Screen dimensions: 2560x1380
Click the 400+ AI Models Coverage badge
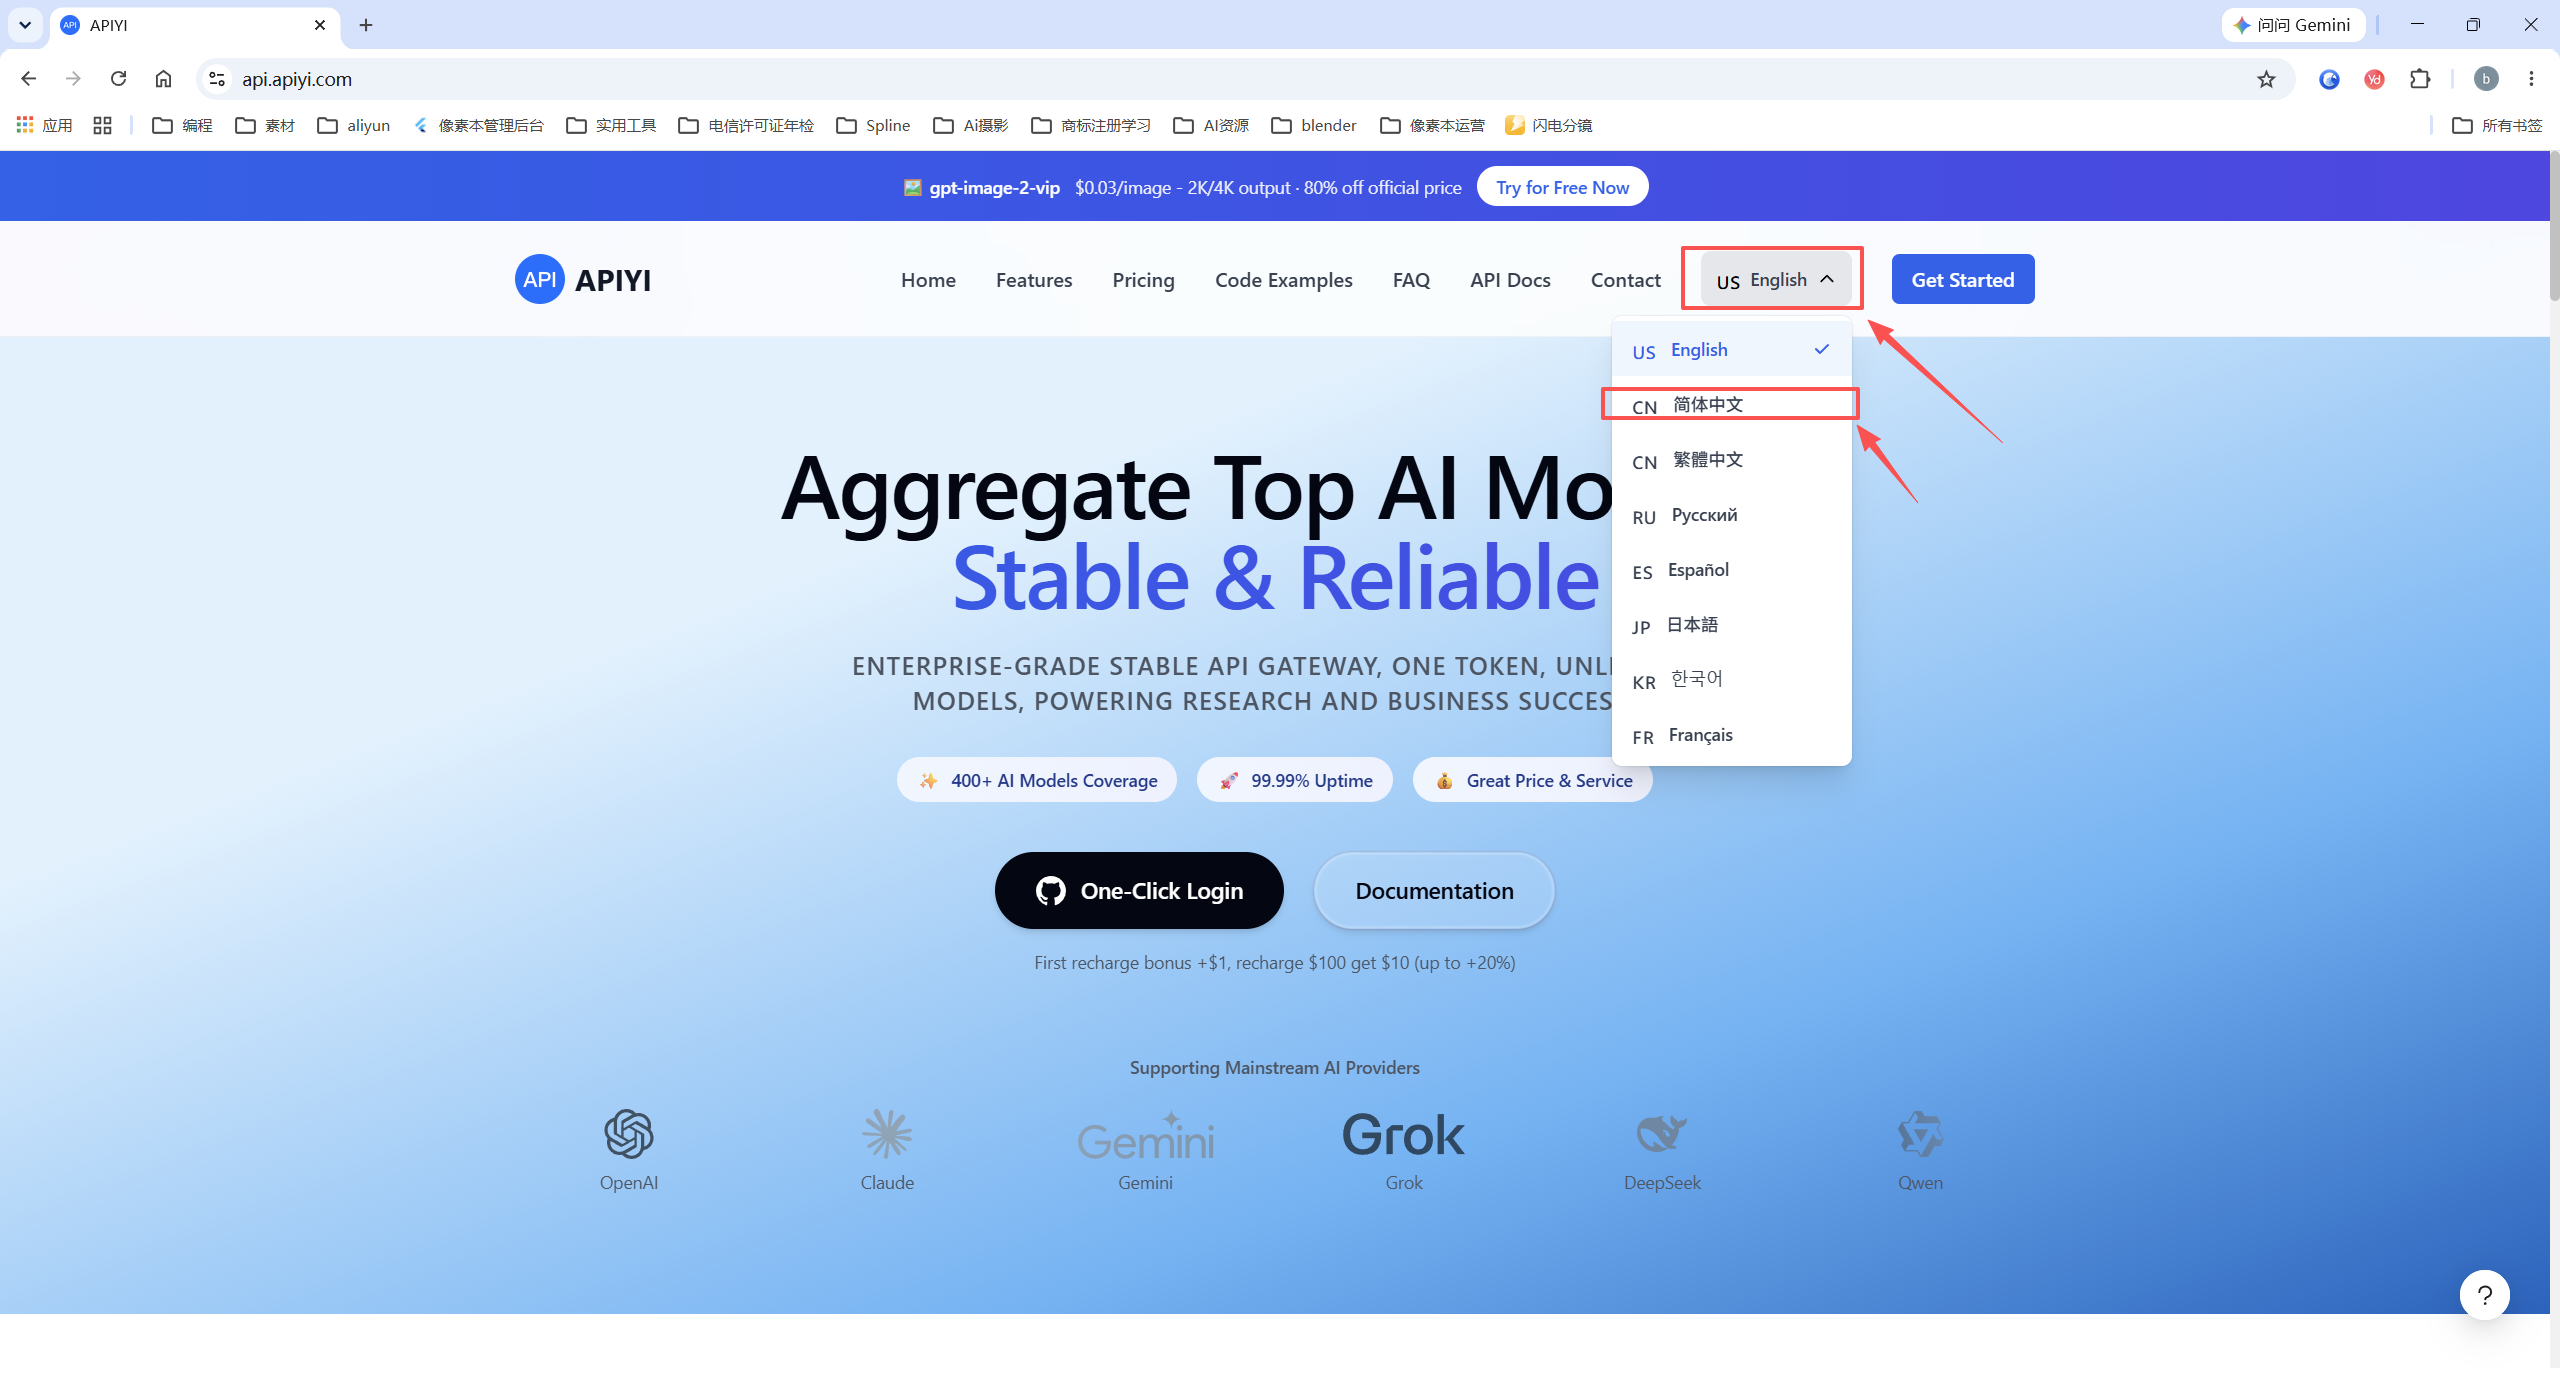point(1037,780)
